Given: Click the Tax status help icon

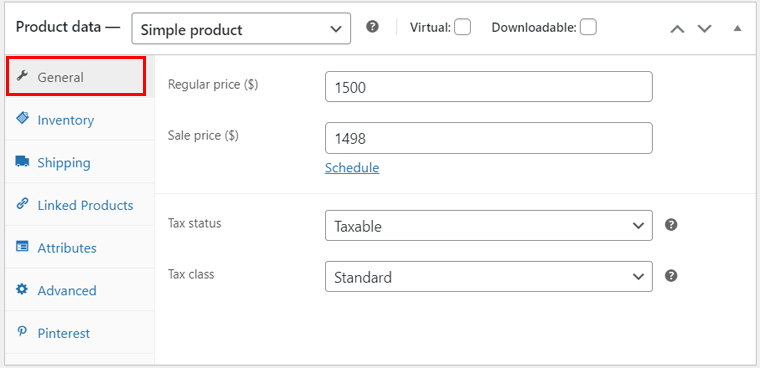Looking at the screenshot, I should point(671,225).
